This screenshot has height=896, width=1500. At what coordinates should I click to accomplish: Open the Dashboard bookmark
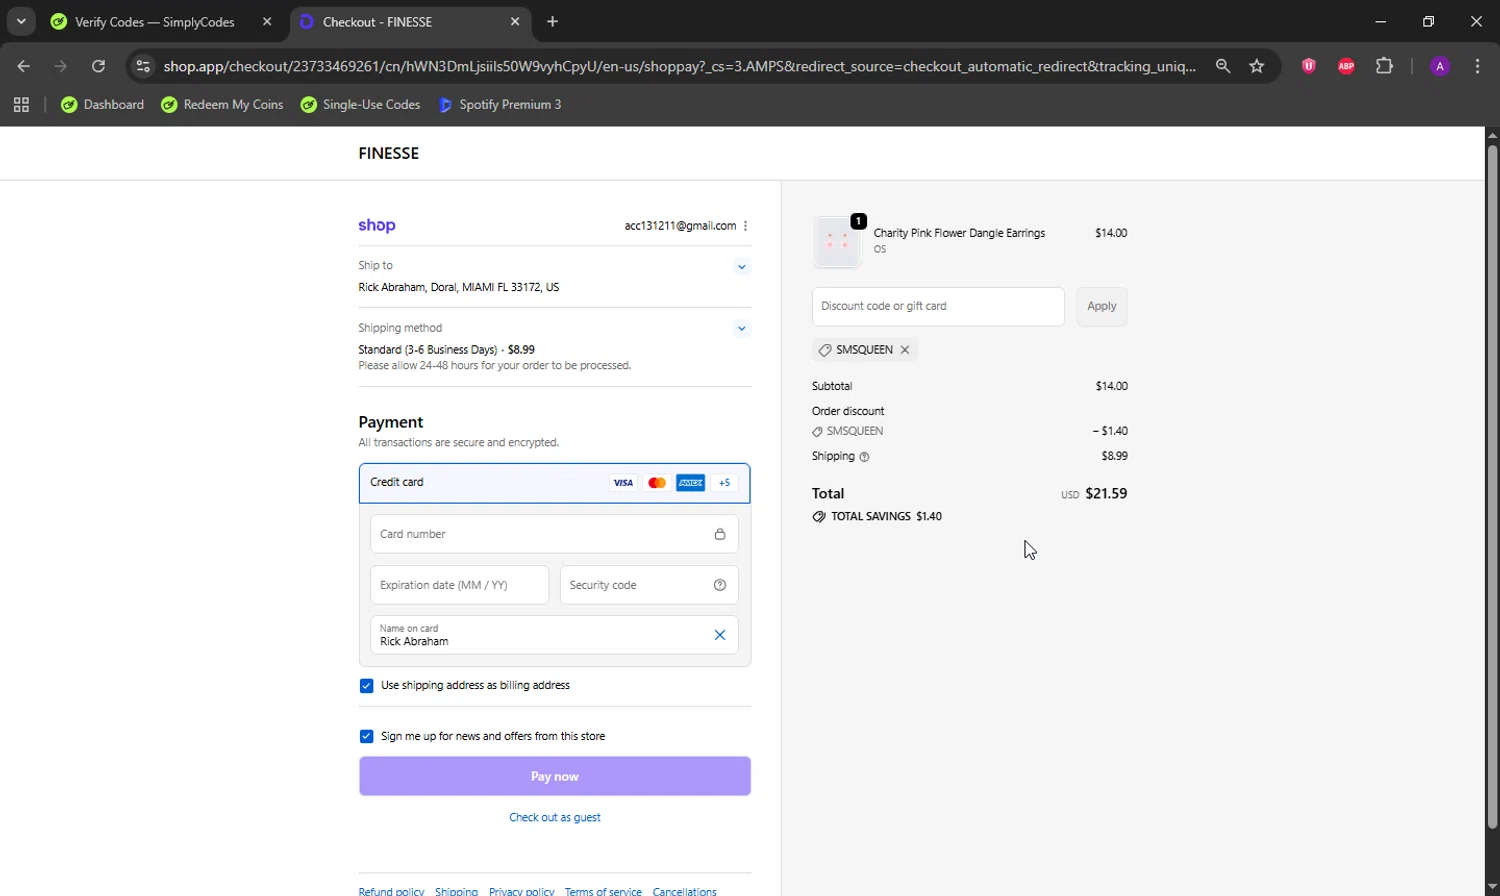tap(102, 104)
